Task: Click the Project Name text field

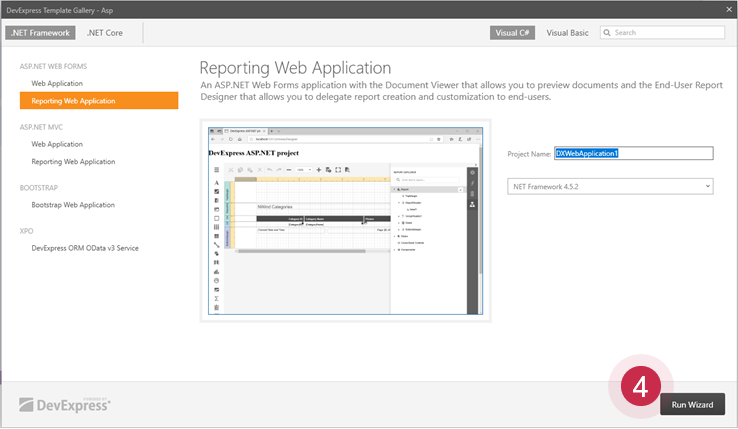Action: pyautogui.click(x=634, y=154)
